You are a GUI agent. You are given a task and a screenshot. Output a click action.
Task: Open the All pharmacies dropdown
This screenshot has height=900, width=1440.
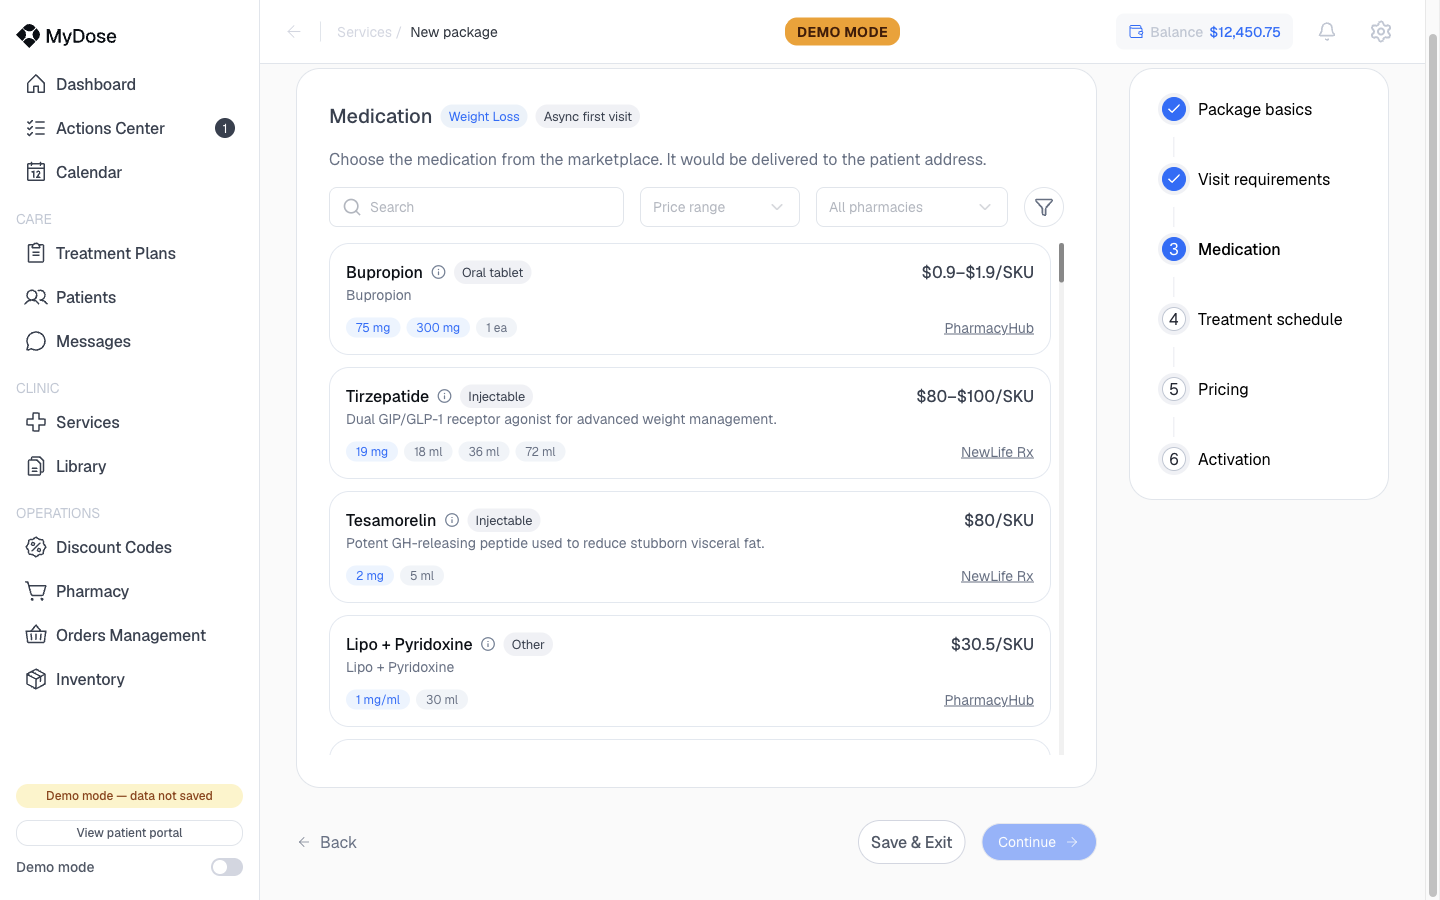coord(912,207)
